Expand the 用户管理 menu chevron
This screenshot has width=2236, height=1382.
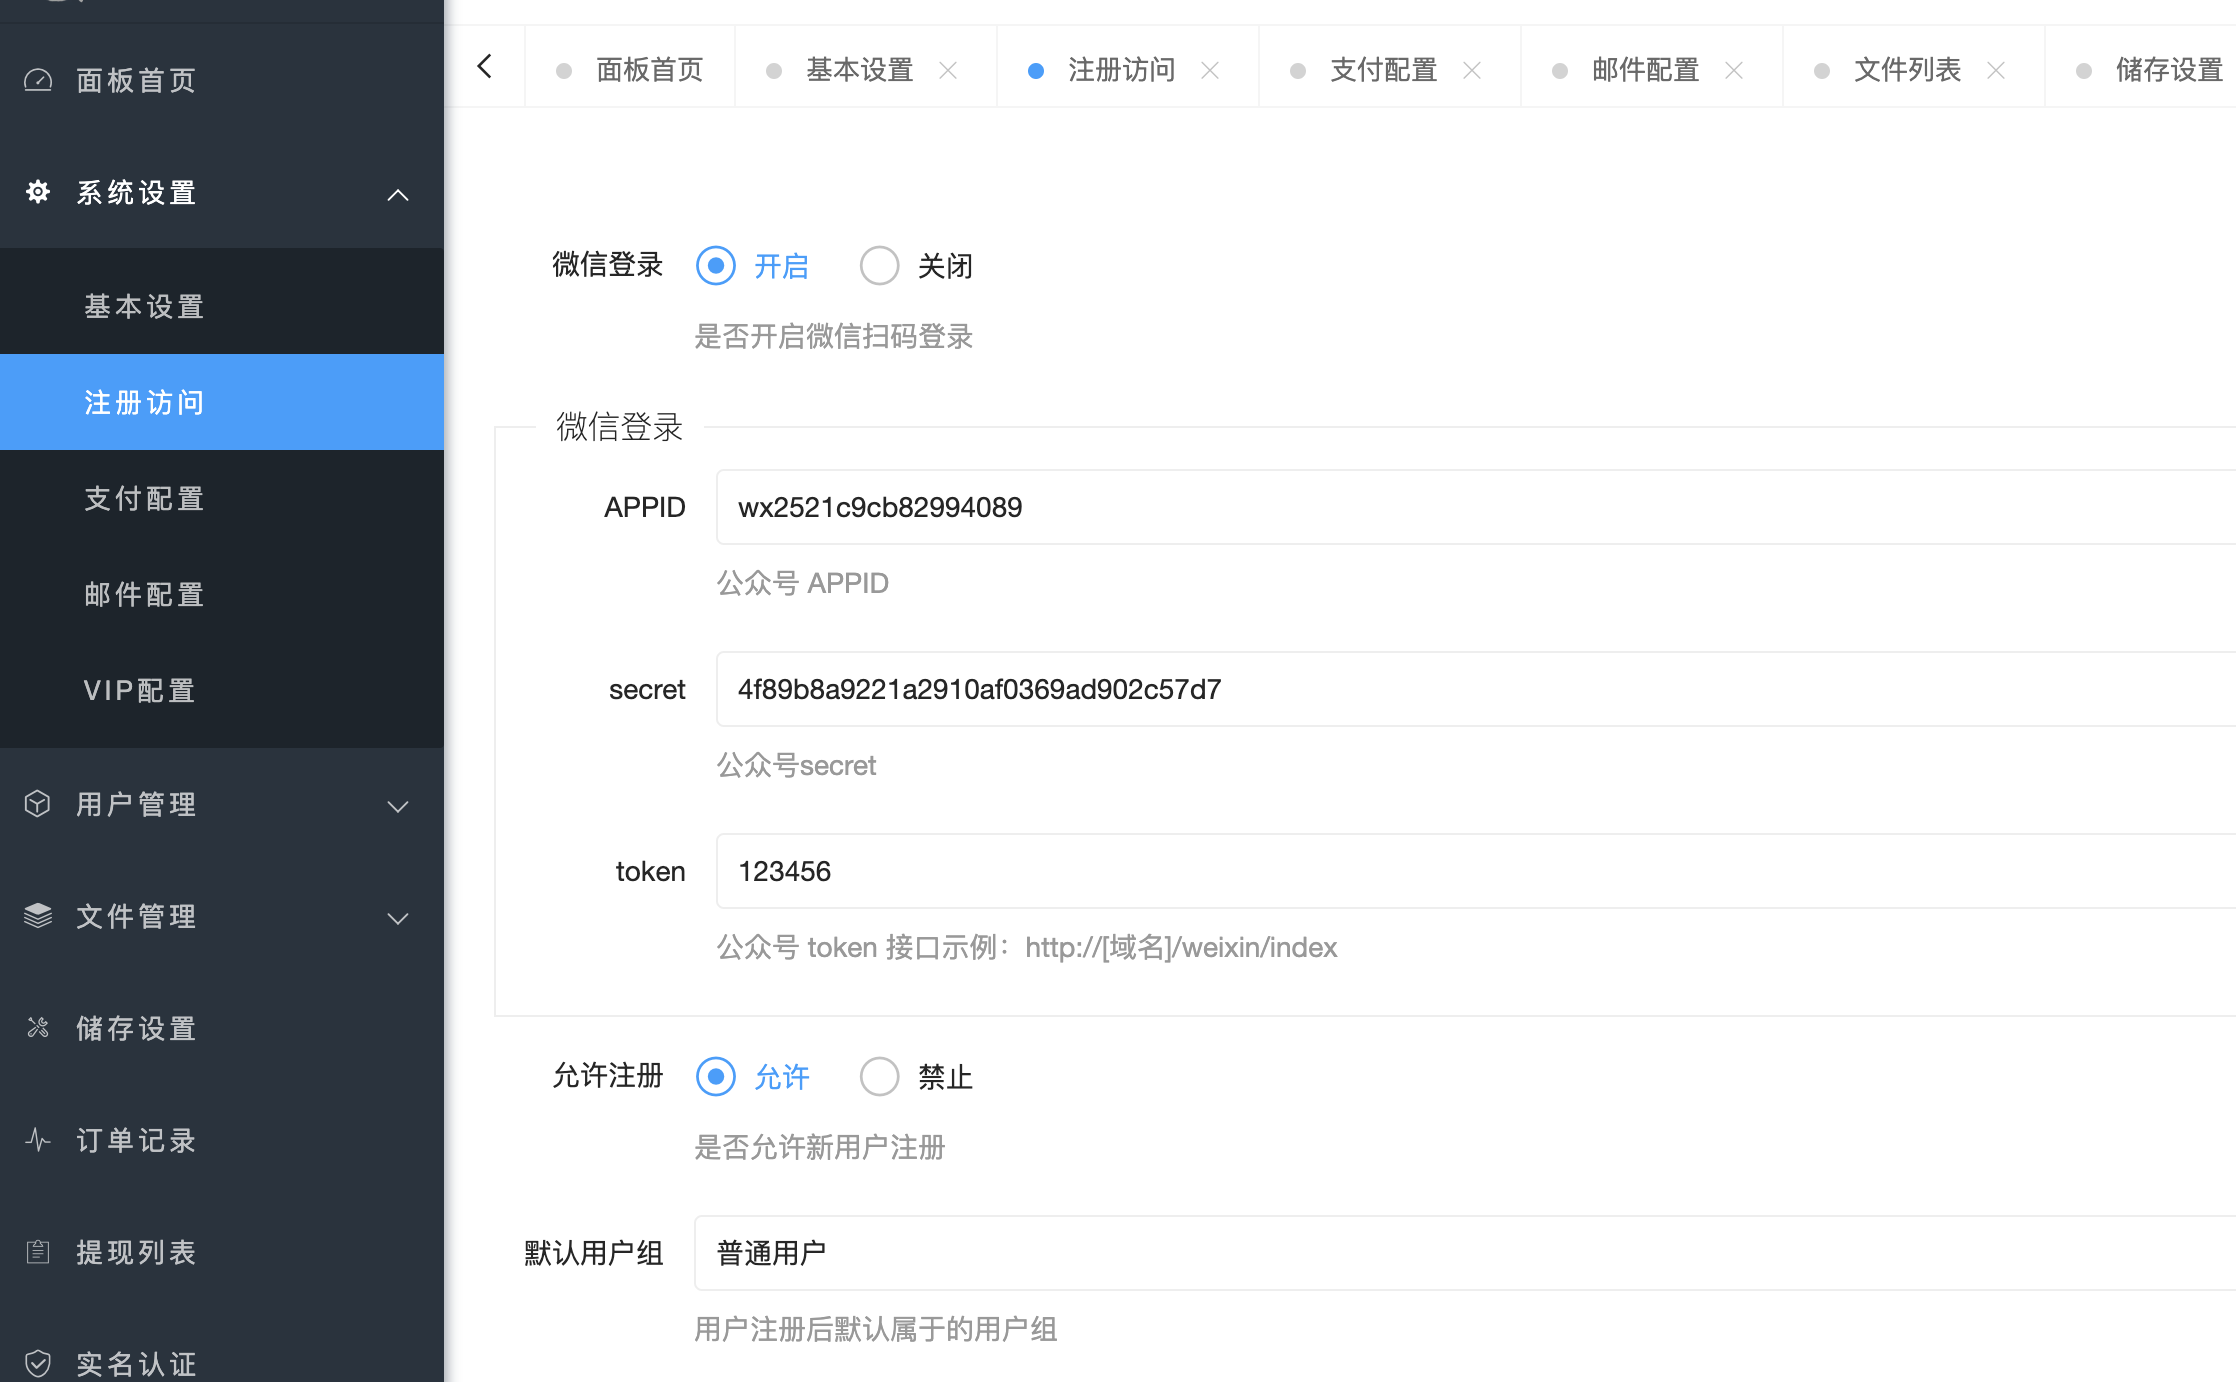coord(398,806)
